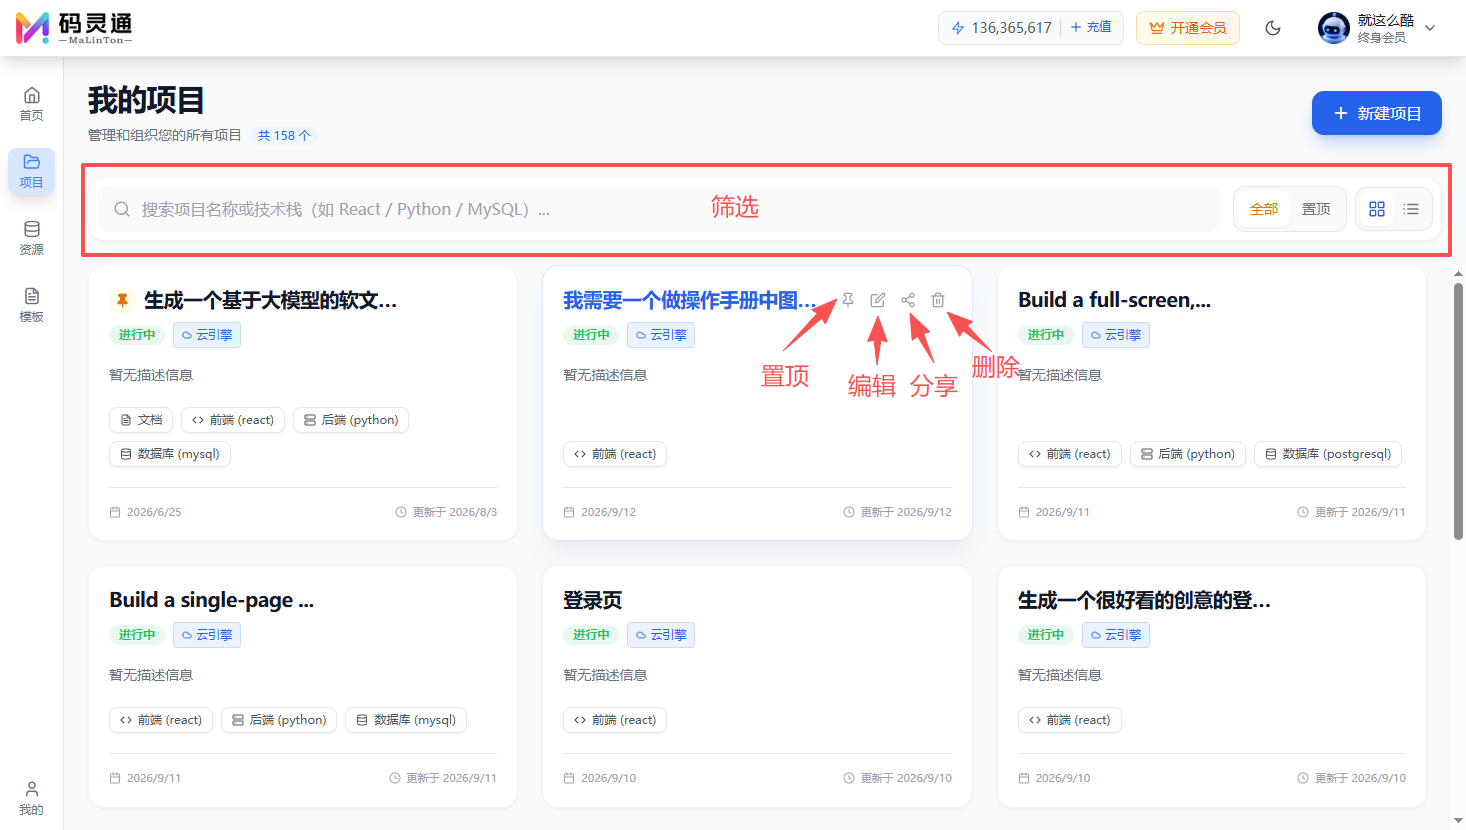Pin the 我需要一个做操作手册 project
This screenshot has width=1466, height=830.
848,300
